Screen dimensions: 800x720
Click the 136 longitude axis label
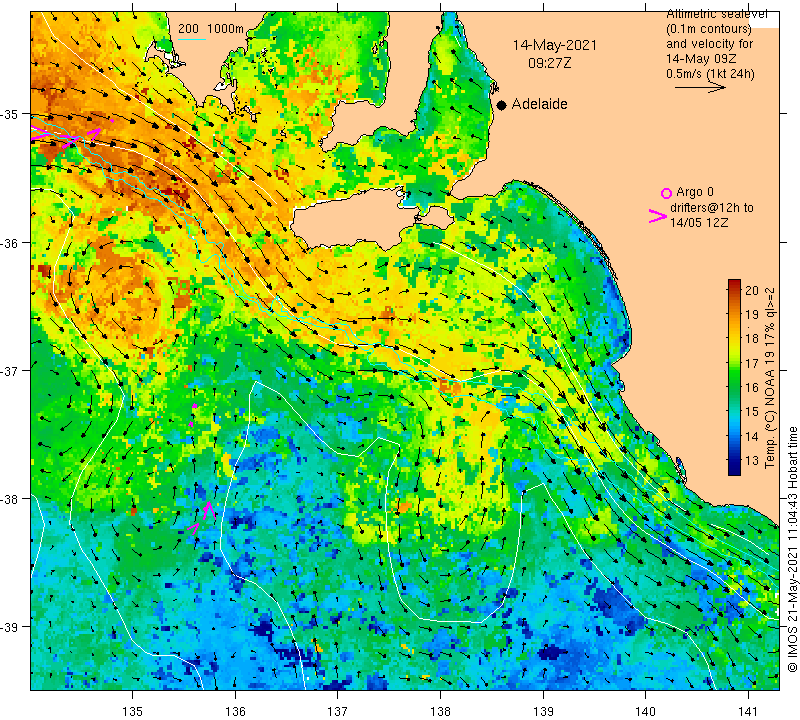pyautogui.click(x=236, y=711)
